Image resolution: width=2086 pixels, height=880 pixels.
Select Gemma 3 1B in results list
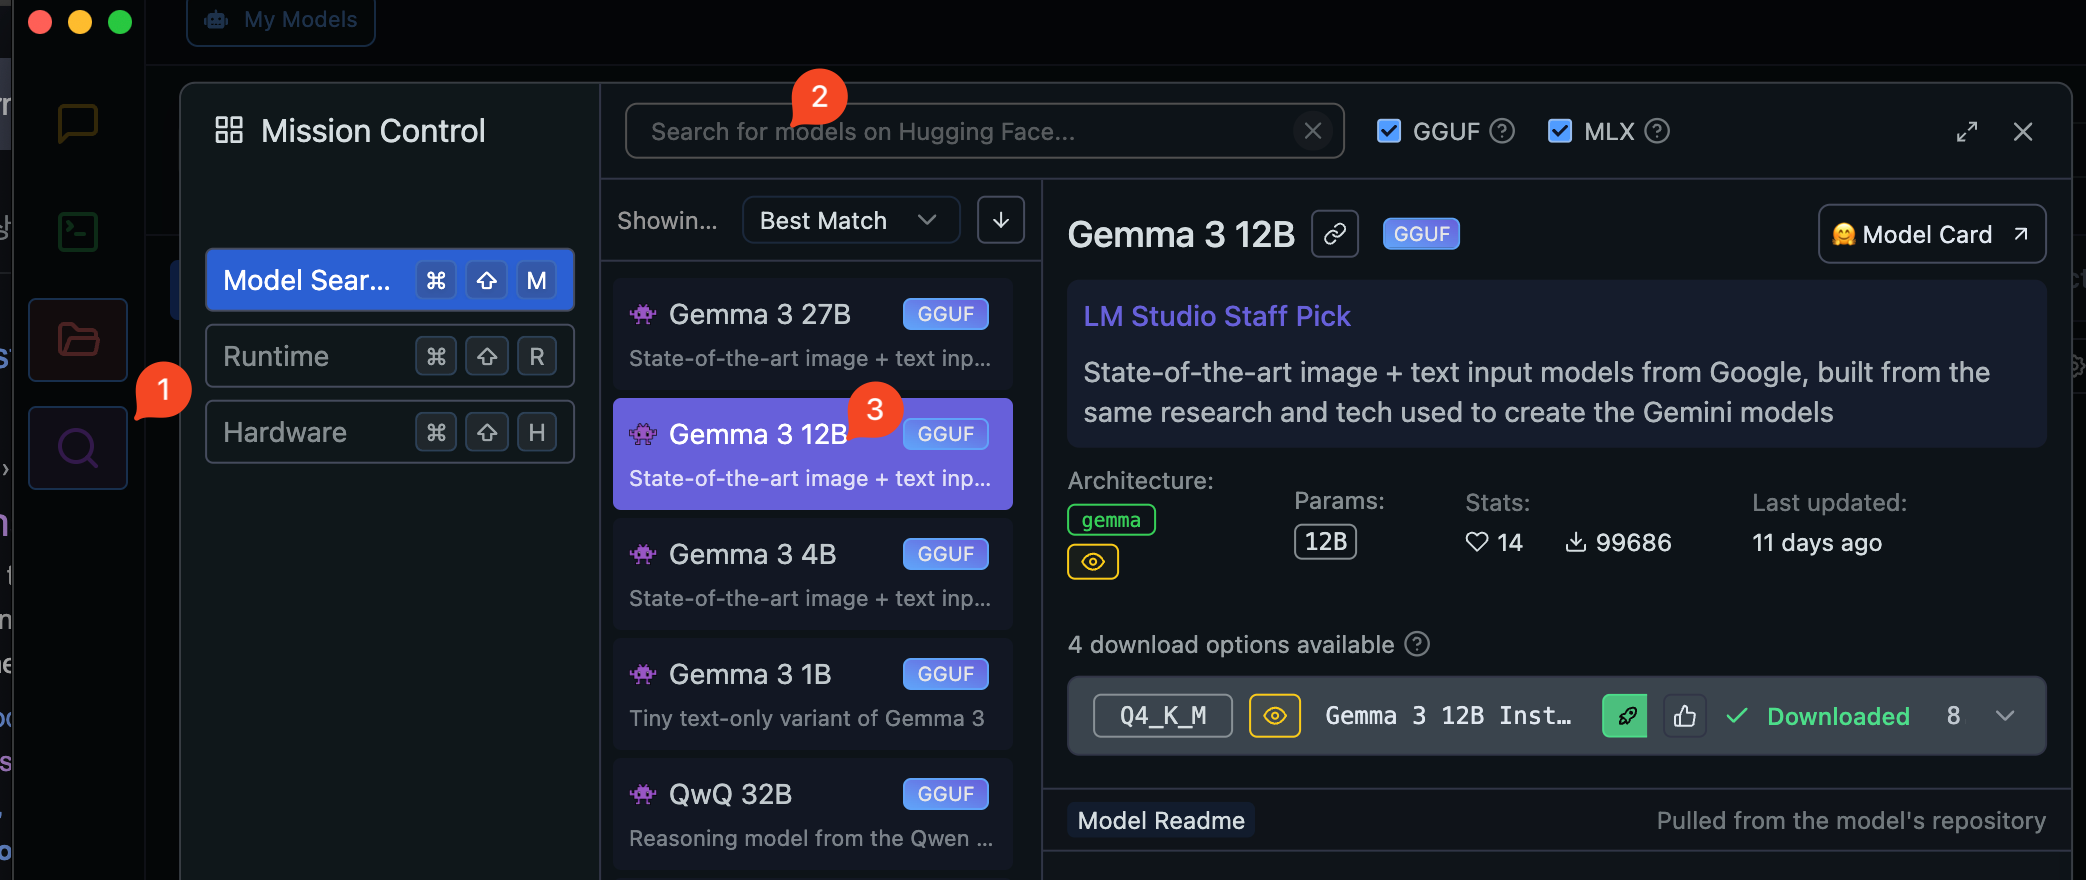point(813,694)
